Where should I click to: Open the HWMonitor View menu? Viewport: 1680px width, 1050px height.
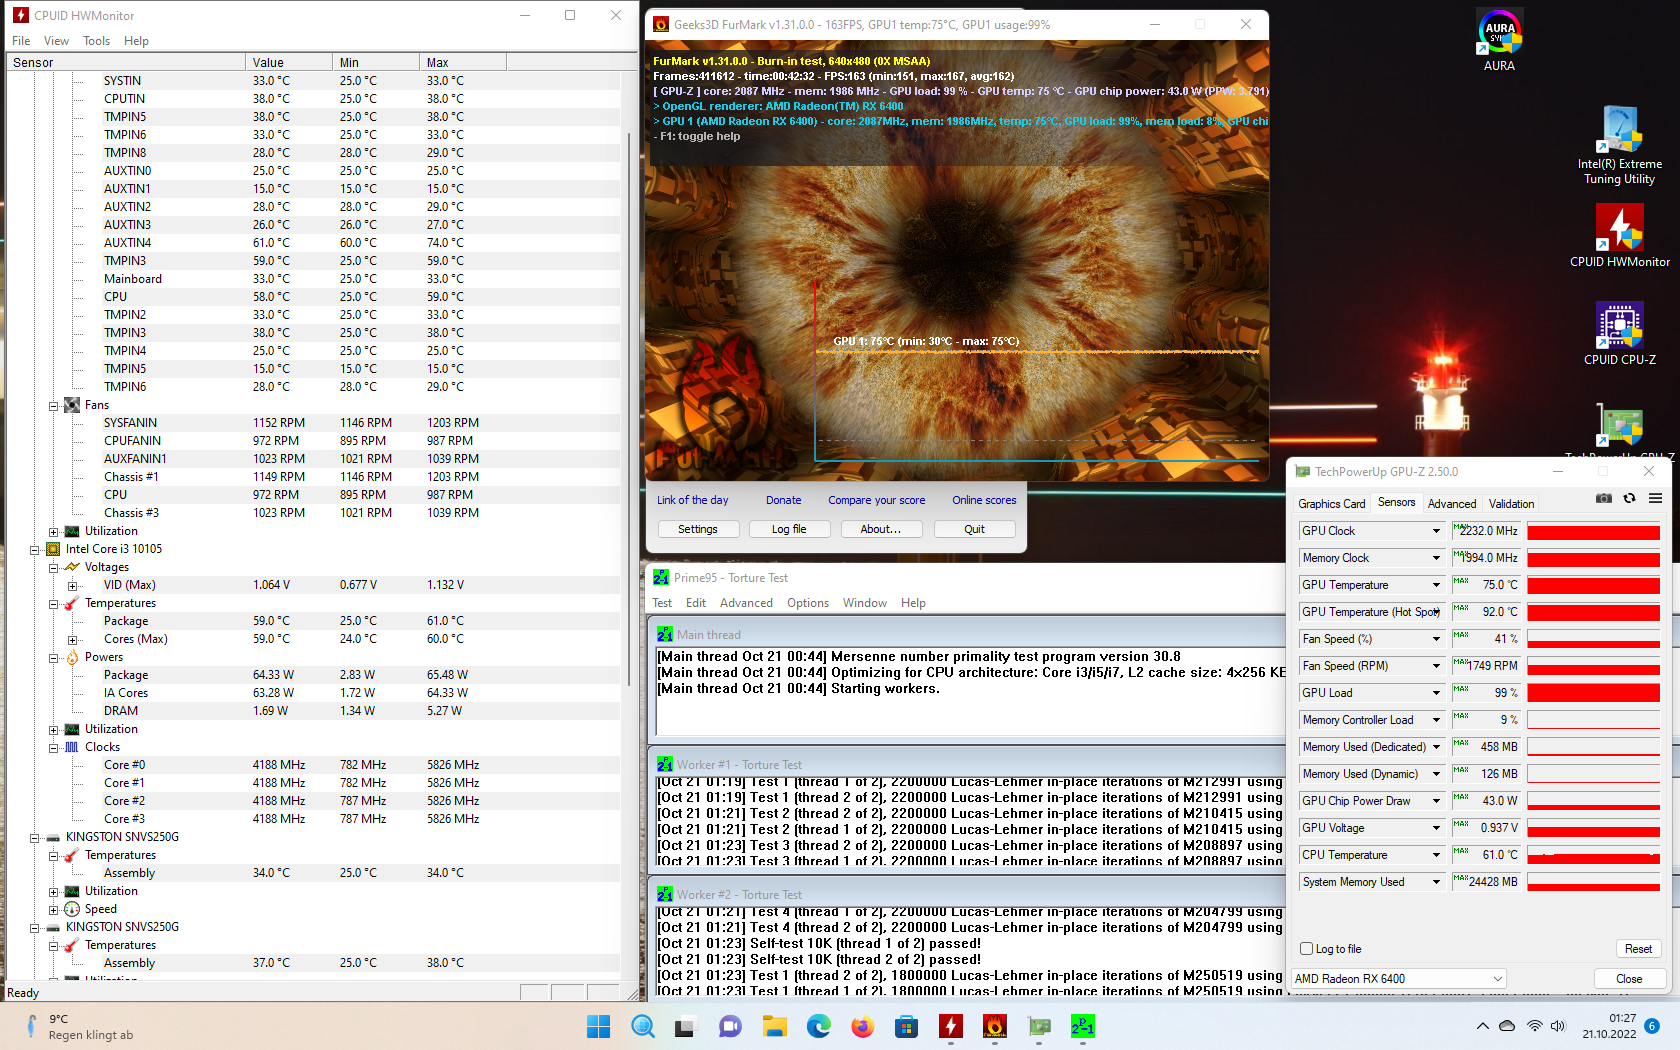[56, 41]
